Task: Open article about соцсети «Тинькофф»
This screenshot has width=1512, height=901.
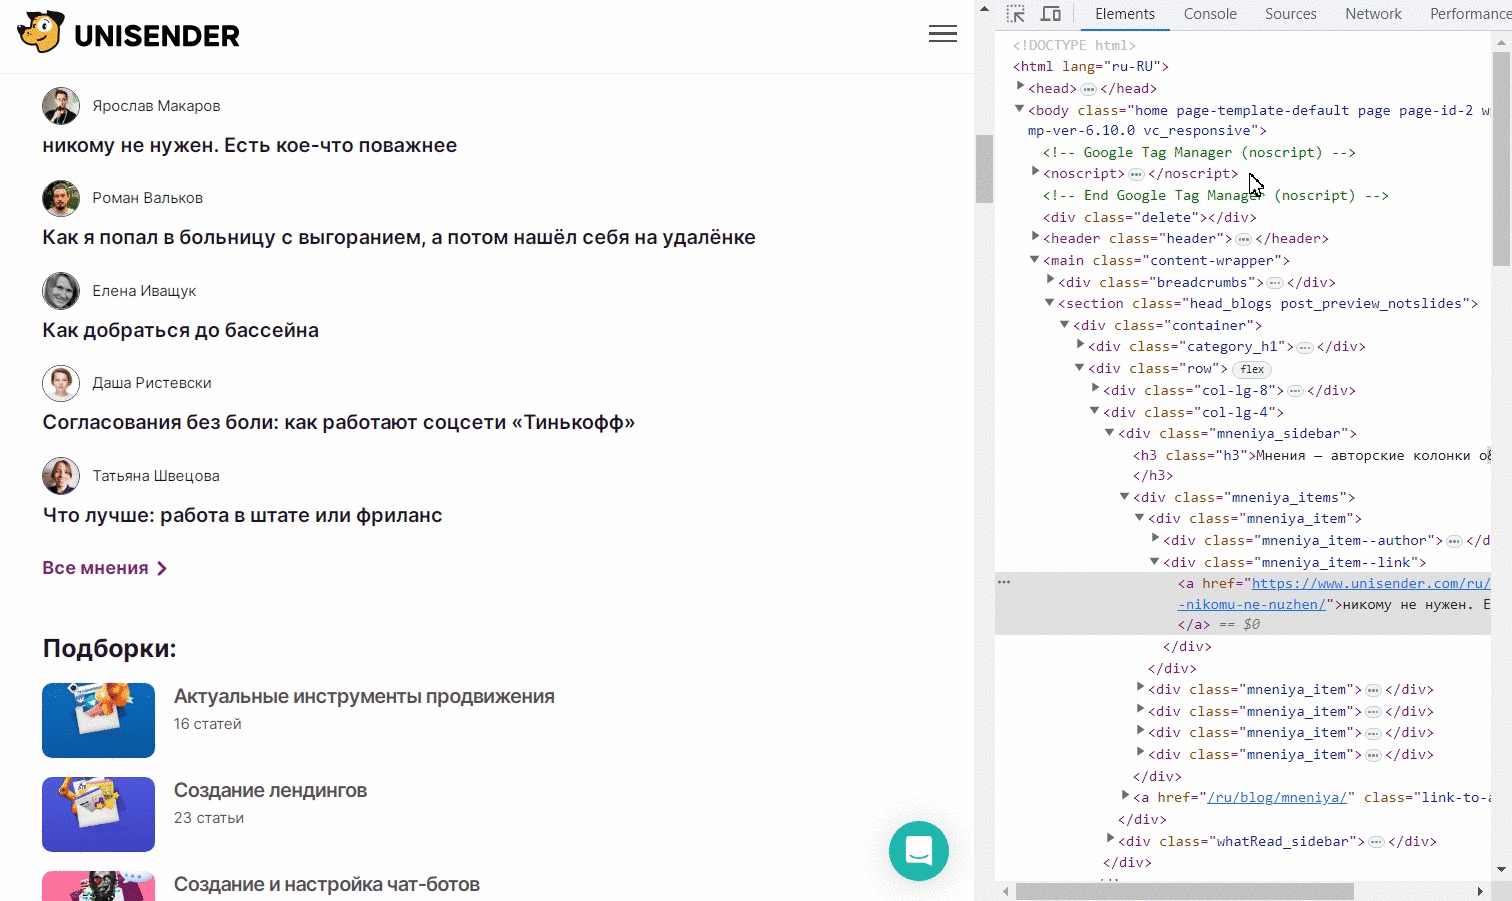Action: (338, 422)
